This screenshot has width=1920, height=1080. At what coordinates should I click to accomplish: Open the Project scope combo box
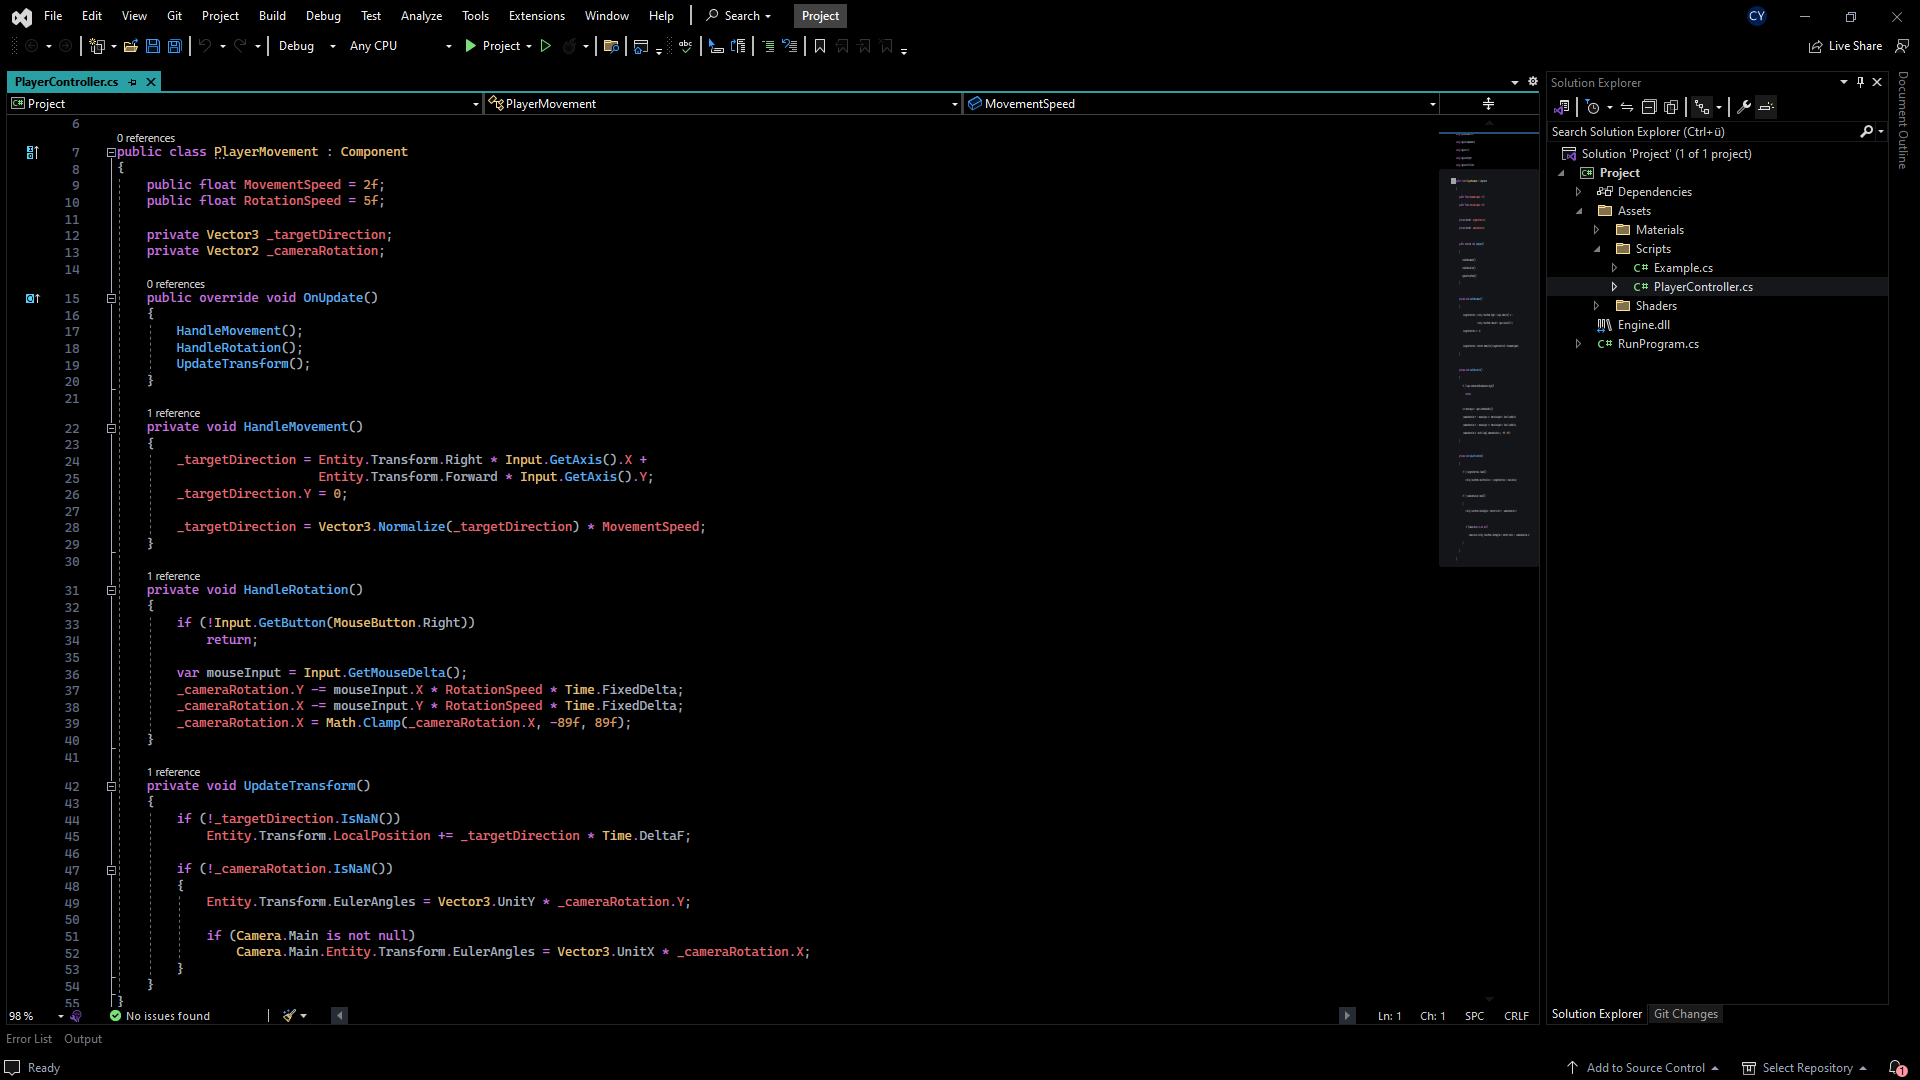point(245,104)
